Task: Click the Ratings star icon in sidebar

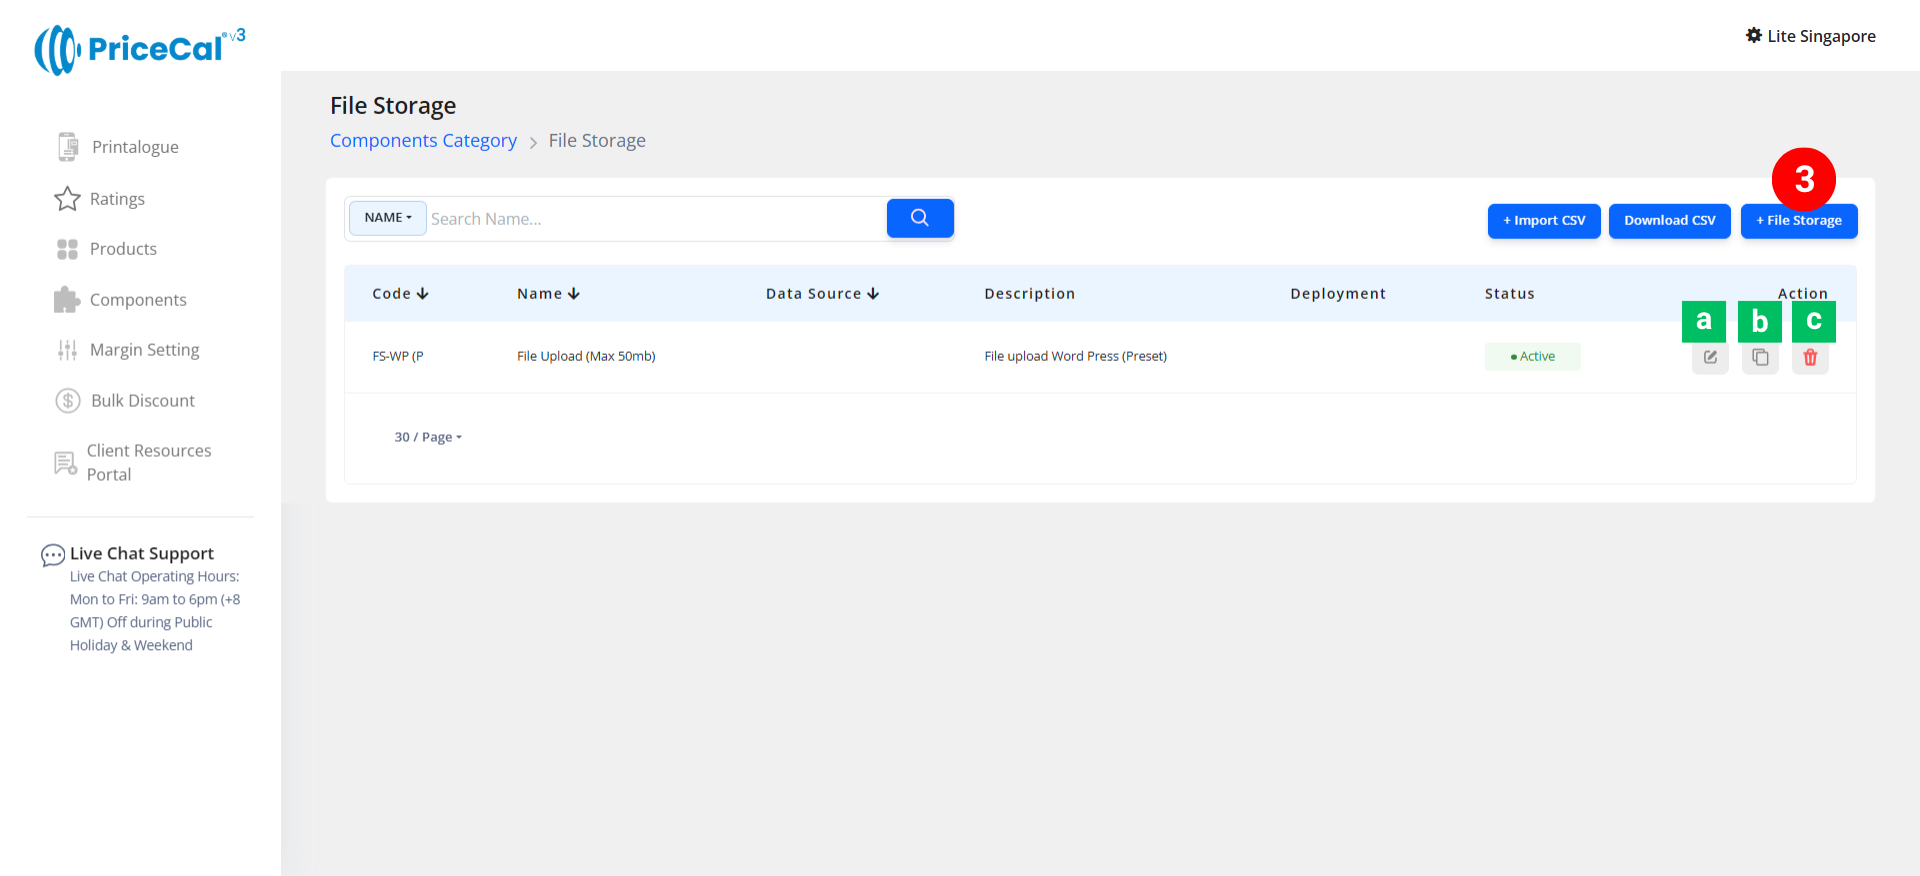Action: point(67,199)
